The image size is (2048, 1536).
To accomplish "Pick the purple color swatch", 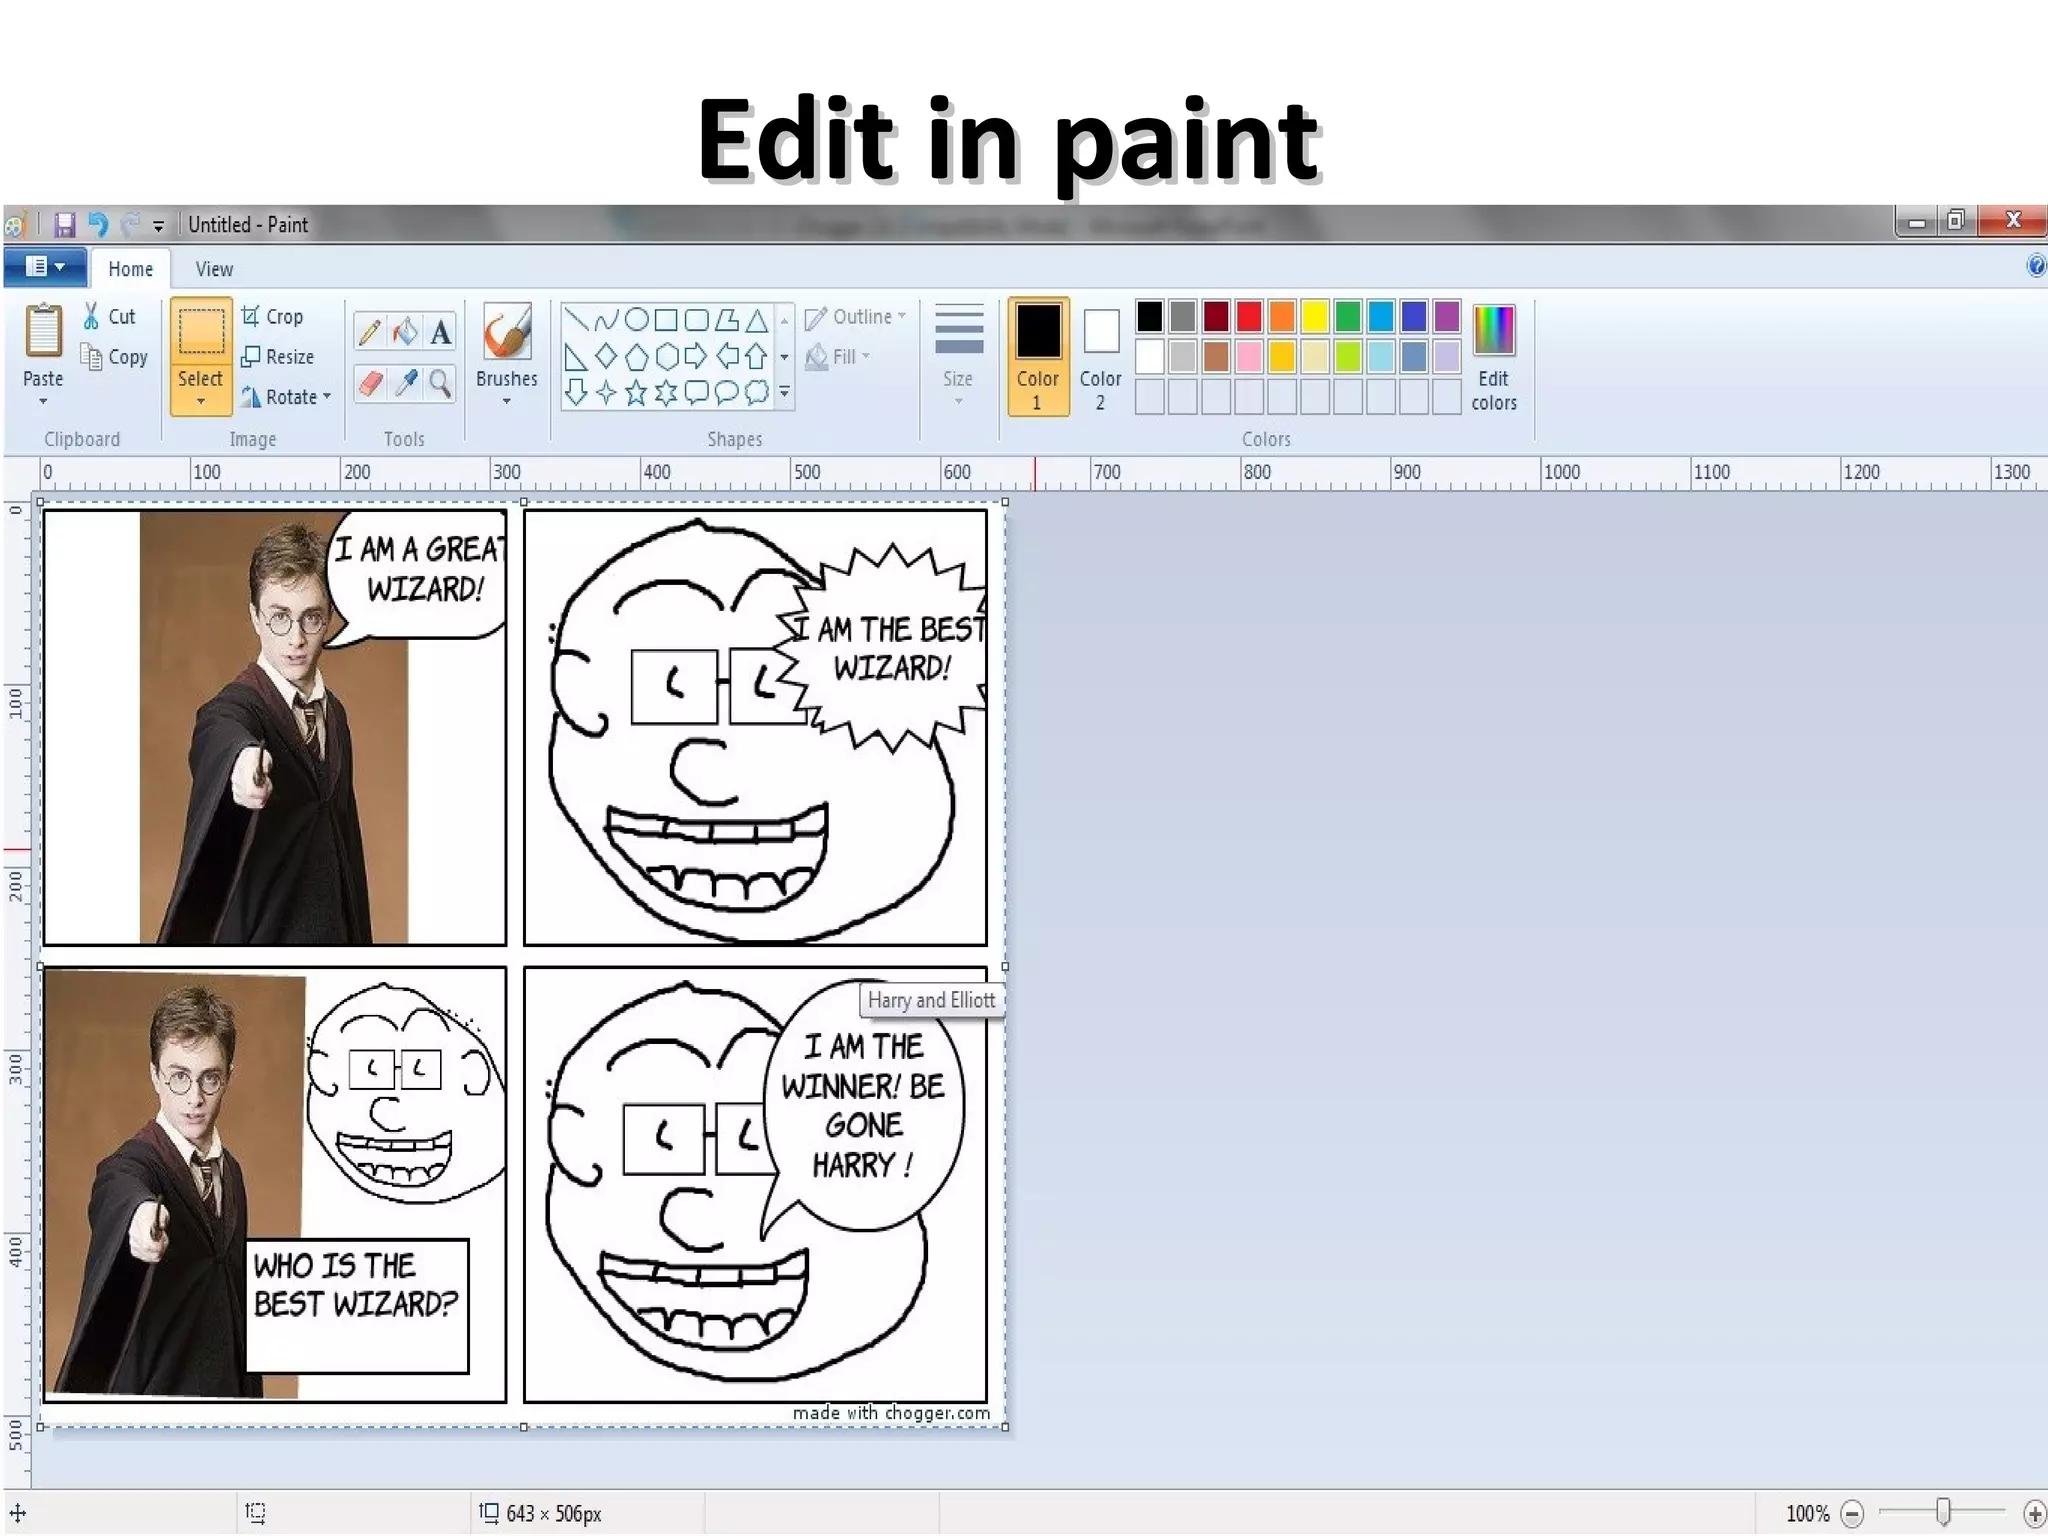I will point(1447,317).
